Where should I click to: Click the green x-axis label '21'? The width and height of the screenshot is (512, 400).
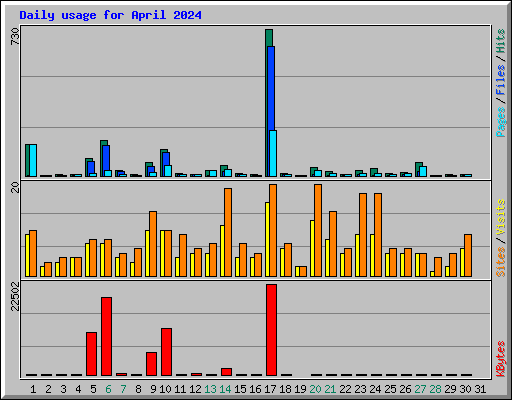330,389
